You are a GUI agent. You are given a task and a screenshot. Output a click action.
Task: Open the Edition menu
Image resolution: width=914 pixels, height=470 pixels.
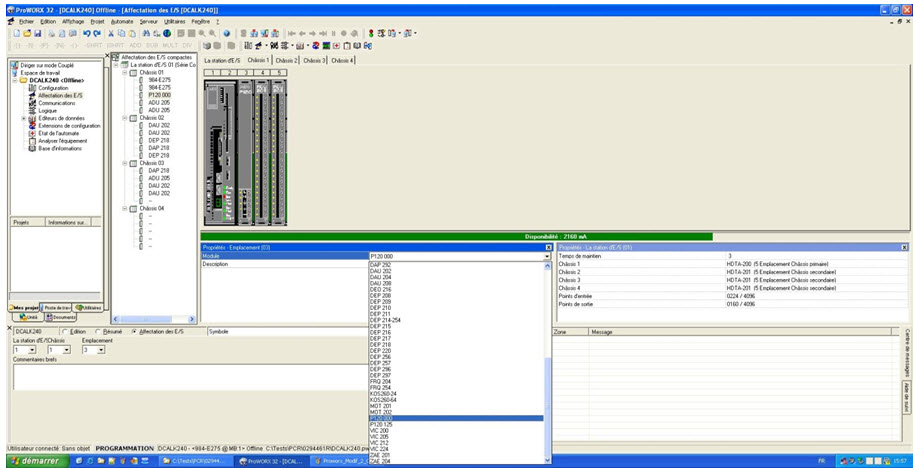coord(48,21)
